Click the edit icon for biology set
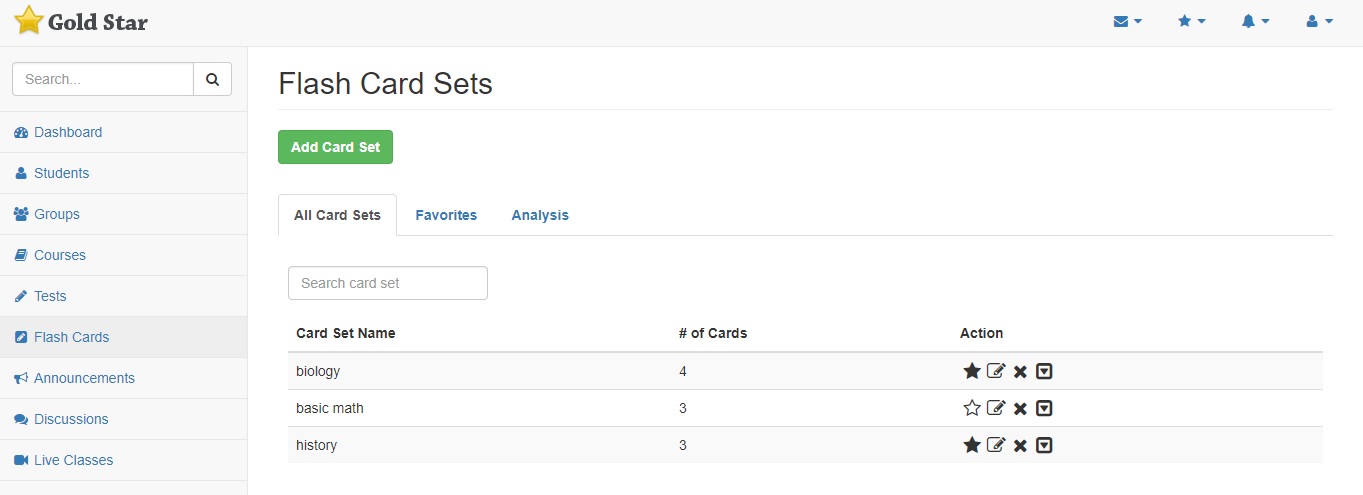1363x495 pixels. point(996,371)
